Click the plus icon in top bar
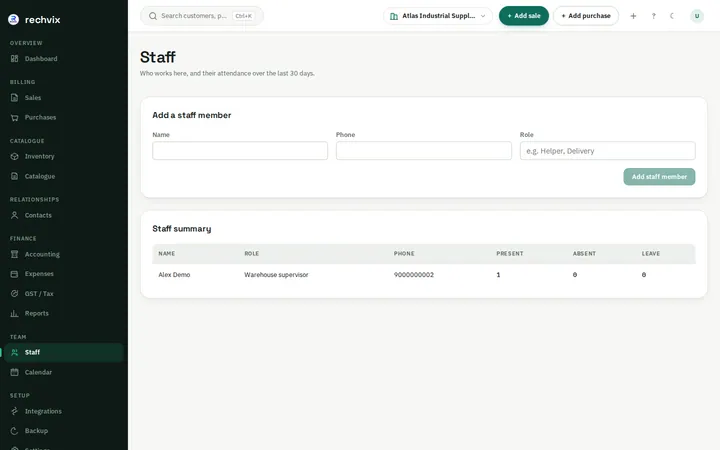 tap(633, 16)
